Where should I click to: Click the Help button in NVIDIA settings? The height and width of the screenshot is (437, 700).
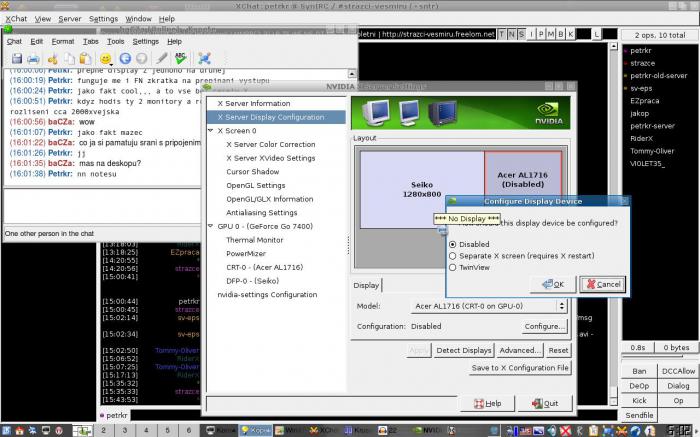(x=488, y=404)
